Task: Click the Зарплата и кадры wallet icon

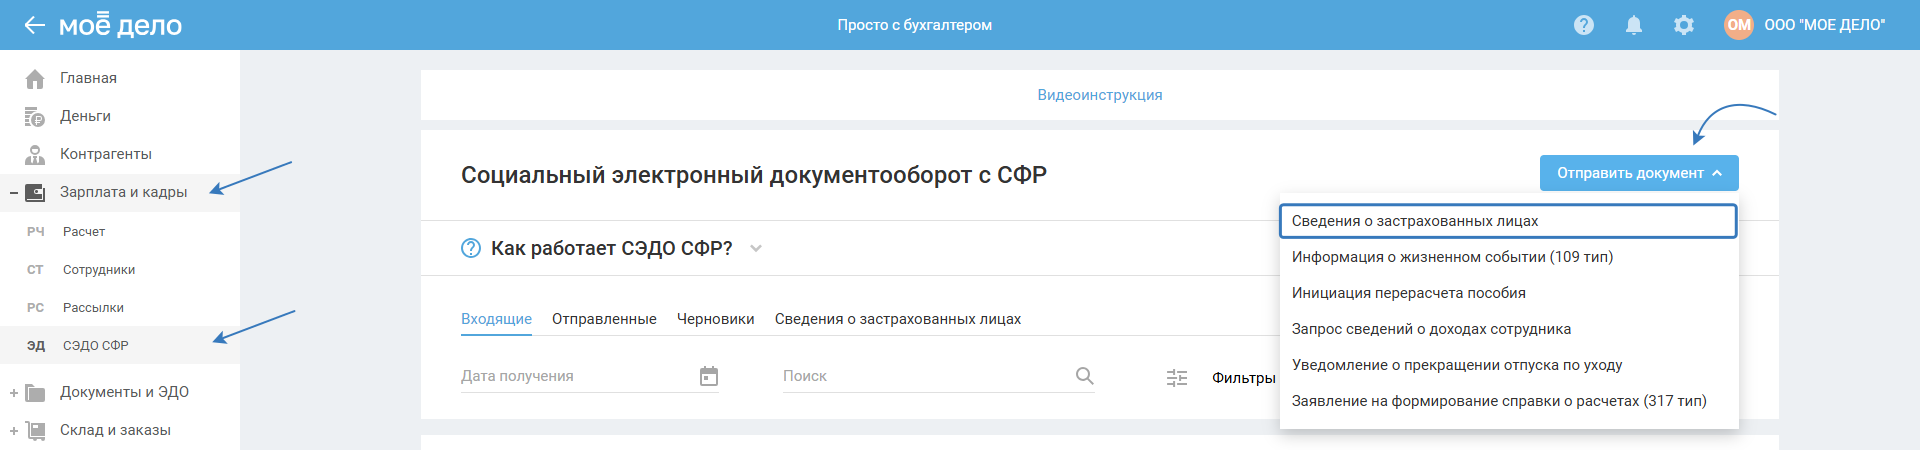Action: pyautogui.click(x=35, y=192)
